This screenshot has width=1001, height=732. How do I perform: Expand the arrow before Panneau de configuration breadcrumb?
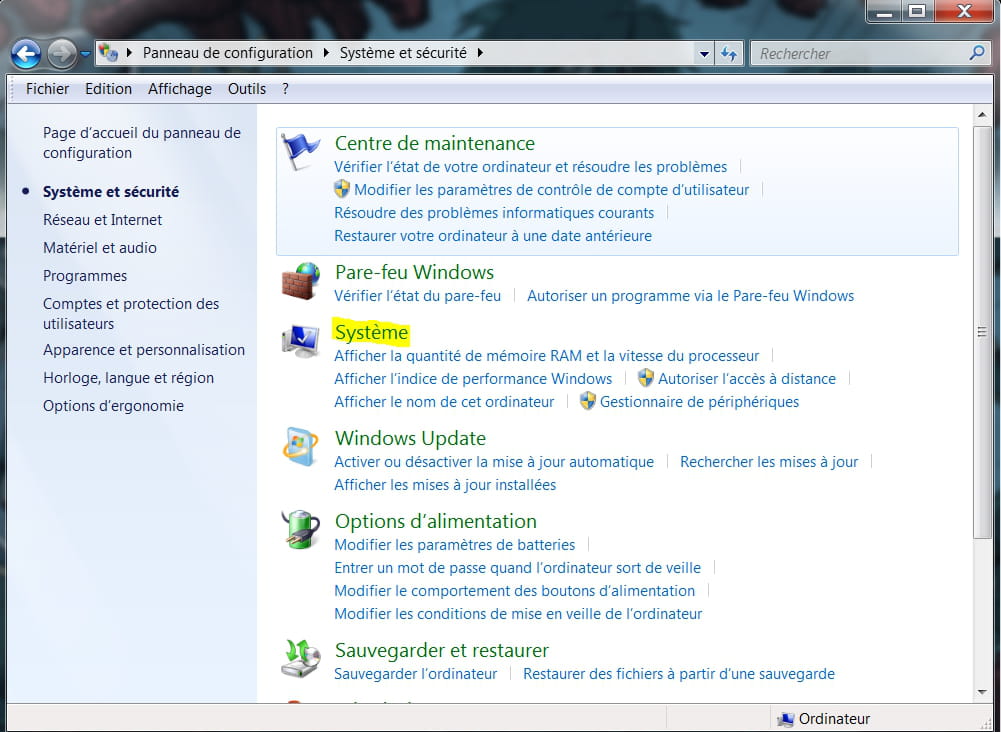130,53
